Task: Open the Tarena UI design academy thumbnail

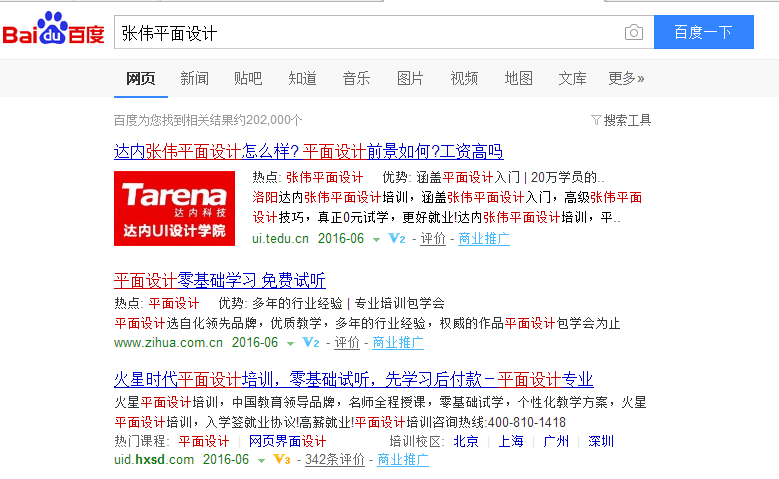Action: 174,208
